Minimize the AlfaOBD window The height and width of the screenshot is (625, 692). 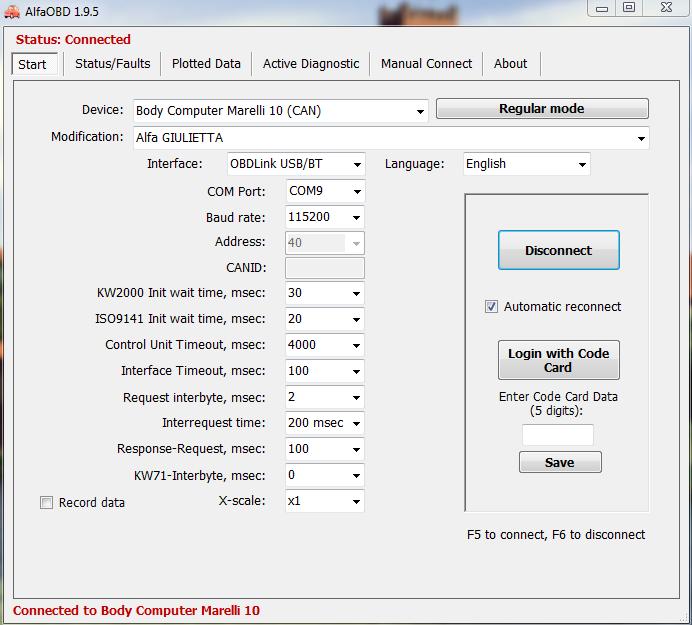(602, 8)
